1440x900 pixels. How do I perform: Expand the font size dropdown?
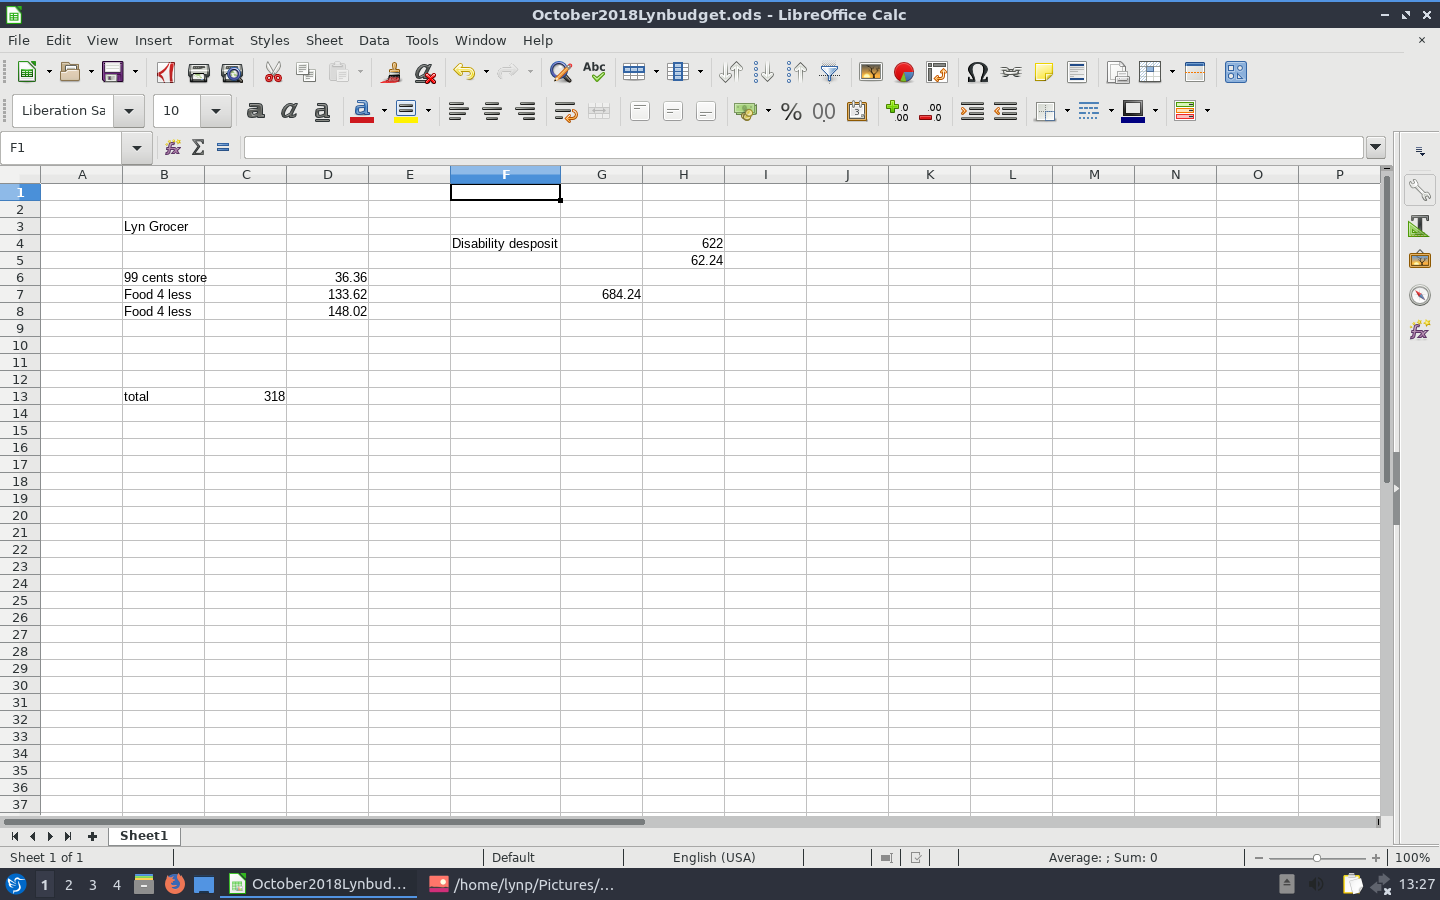tap(215, 111)
